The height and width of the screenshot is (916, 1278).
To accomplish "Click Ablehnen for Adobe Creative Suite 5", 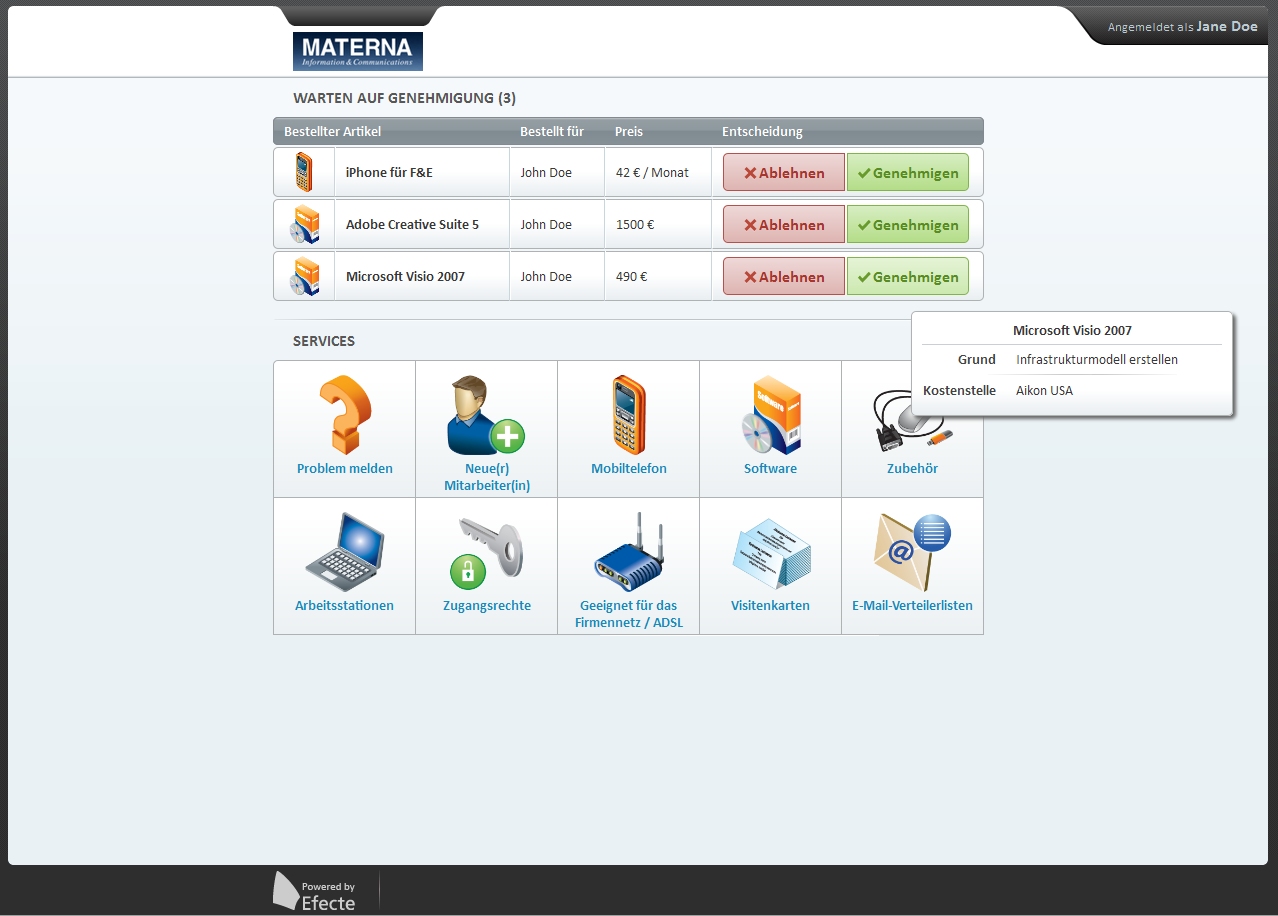I will pos(784,224).
